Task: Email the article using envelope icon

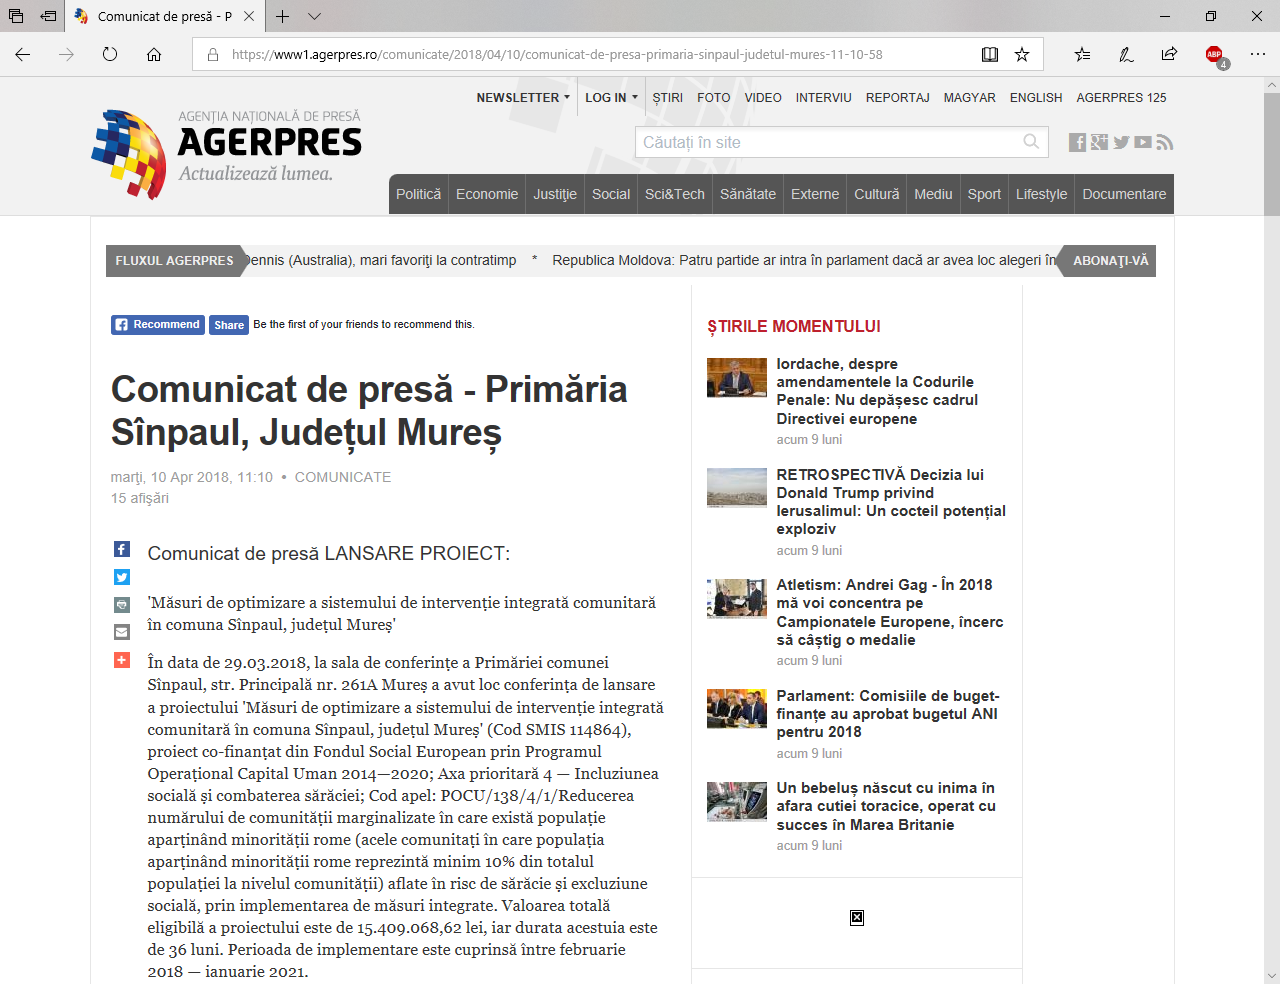Action: click(122, 632)
